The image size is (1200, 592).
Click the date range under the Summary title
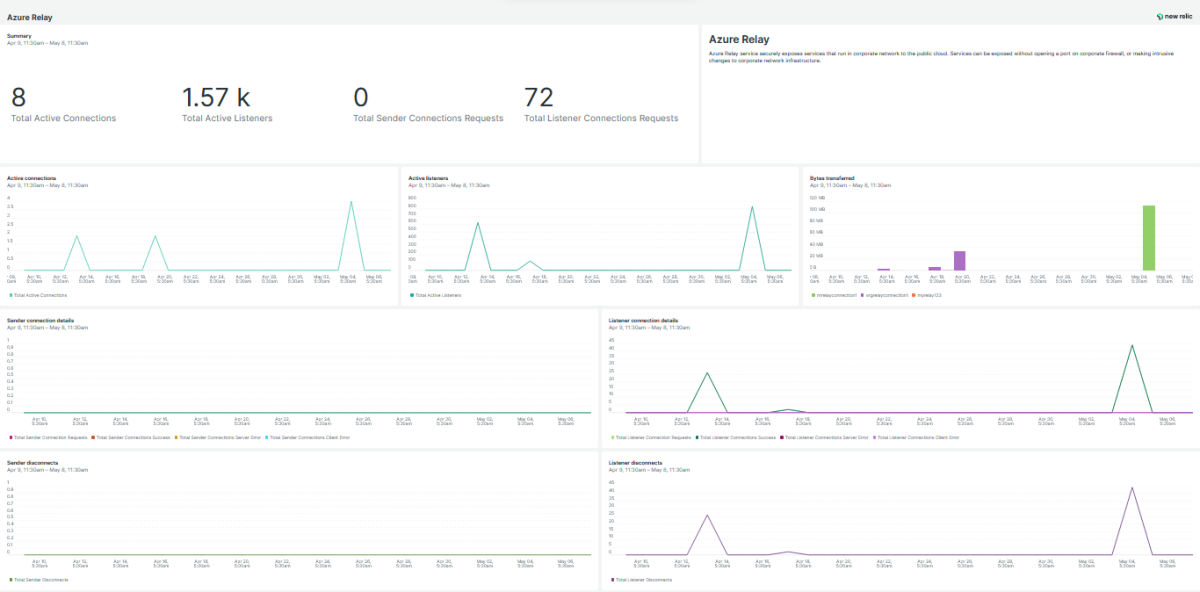47,43
